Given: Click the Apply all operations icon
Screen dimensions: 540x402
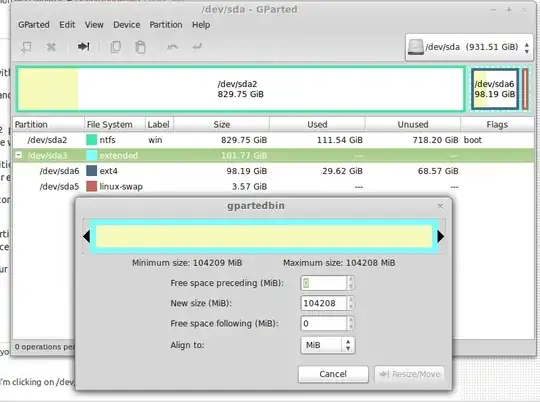Looking at the screenshot, I should [197, 47].
